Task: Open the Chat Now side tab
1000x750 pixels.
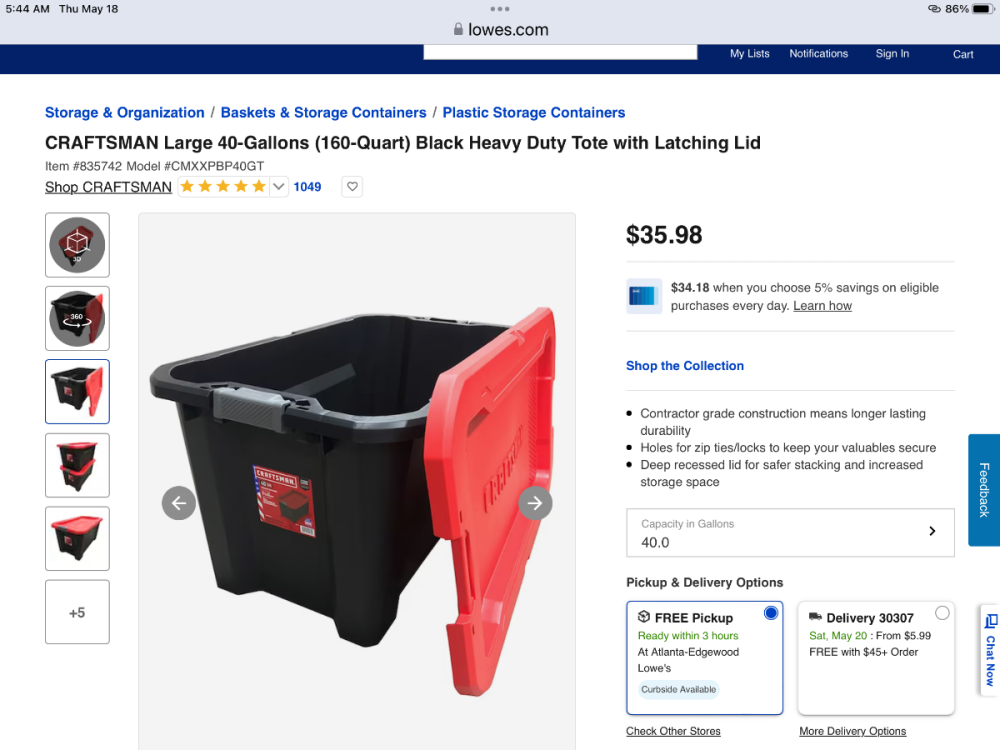Action: coord(990,650)
